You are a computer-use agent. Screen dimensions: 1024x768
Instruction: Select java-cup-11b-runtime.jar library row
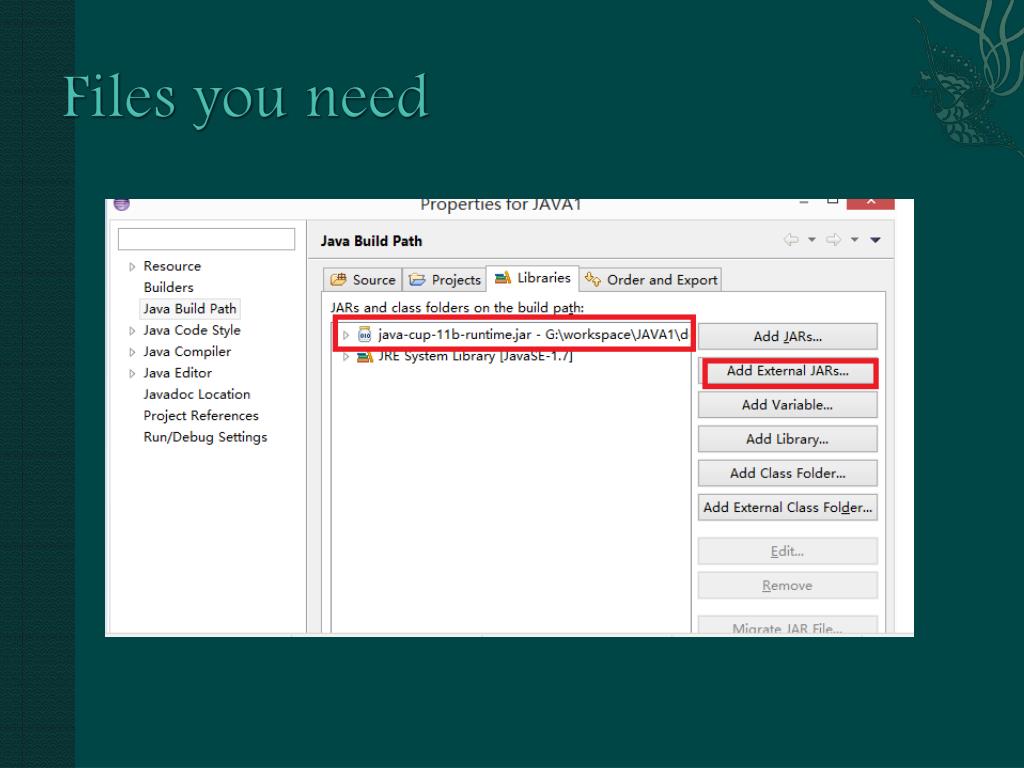(x=513, y=335)
